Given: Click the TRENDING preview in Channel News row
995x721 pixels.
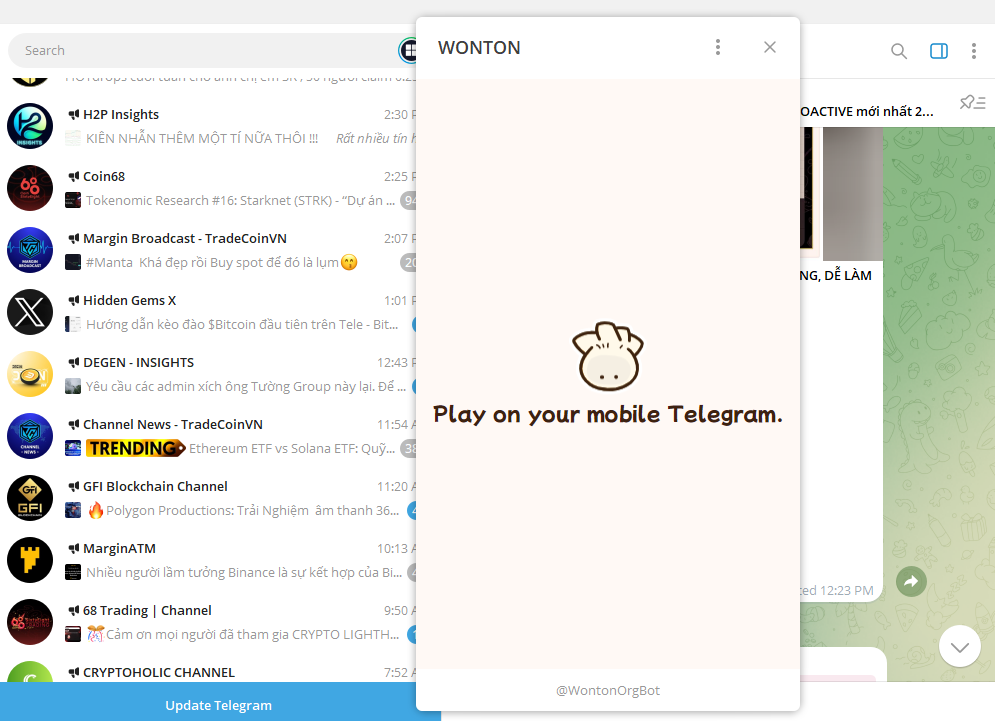Looking at the screenshot, I should [136, 448].
